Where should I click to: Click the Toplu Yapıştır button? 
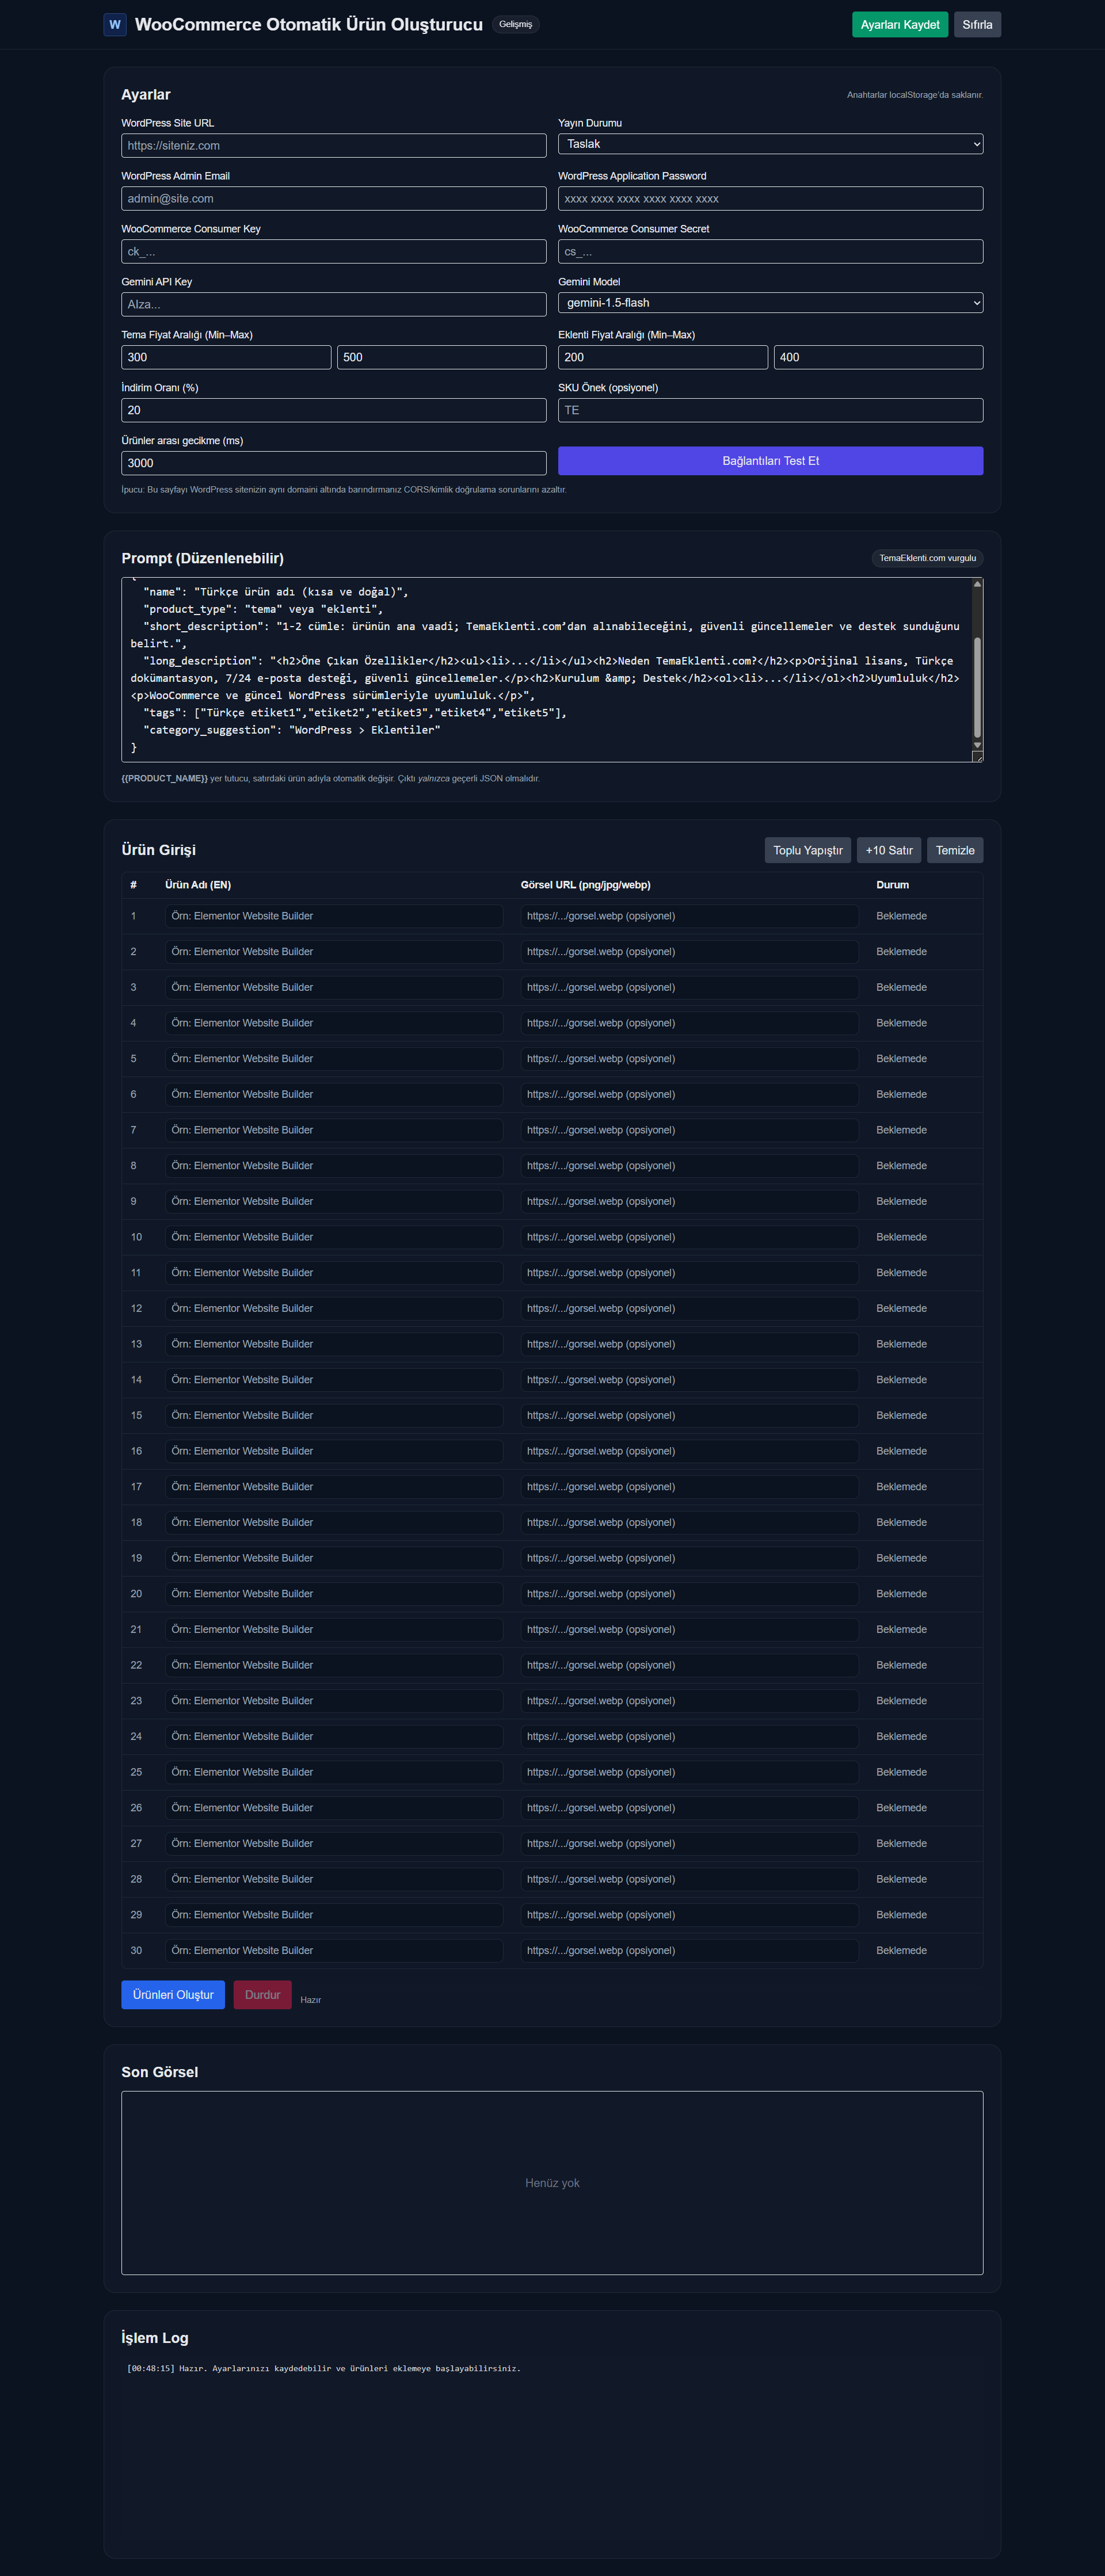click(808, 850)
